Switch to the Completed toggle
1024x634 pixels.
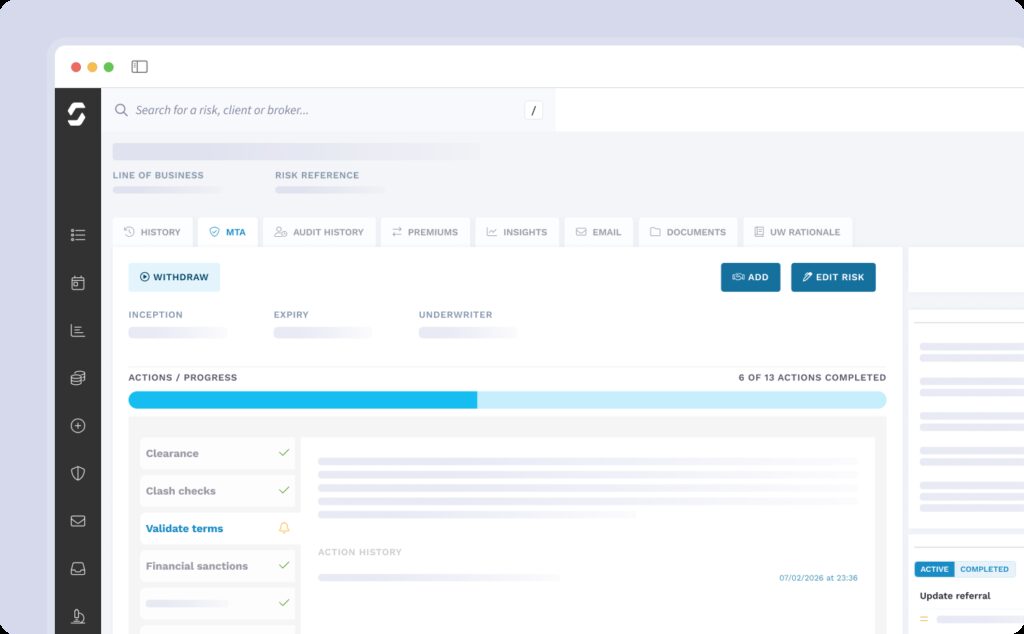pos(984,569)
